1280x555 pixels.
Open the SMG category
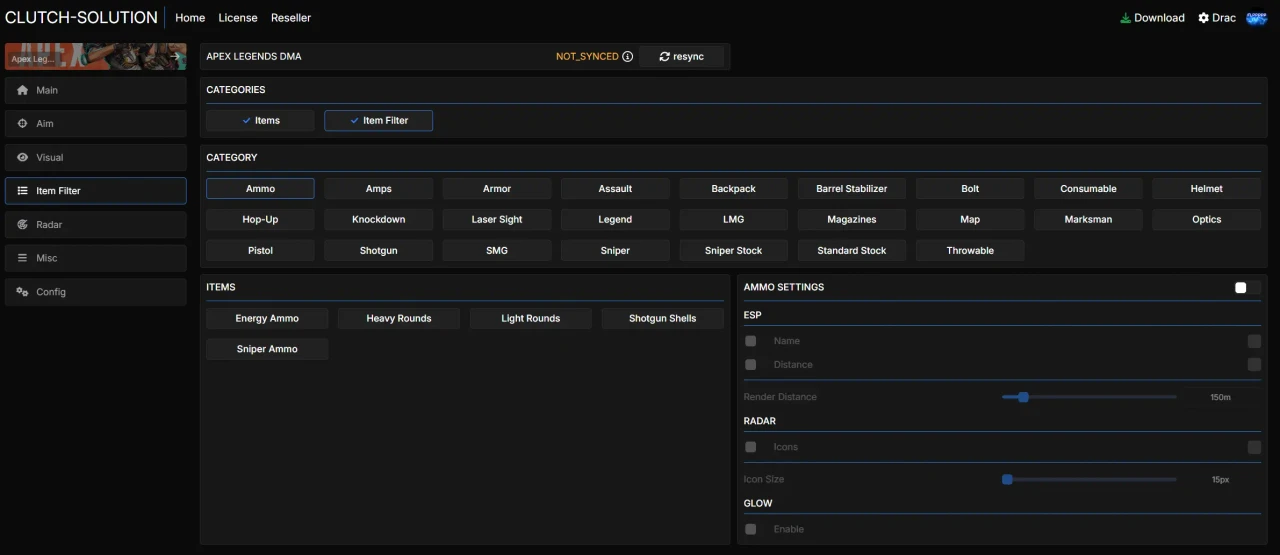click(497, 251)
